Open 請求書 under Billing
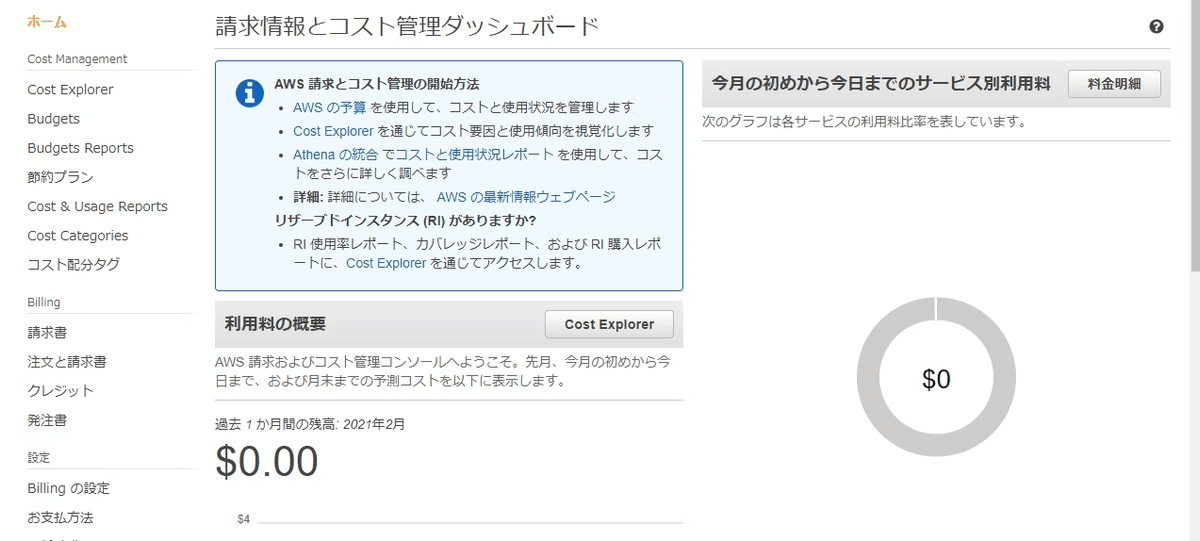Image resolution: width=1200 pixels, height=541 pixels. click(x=47, y=332)
